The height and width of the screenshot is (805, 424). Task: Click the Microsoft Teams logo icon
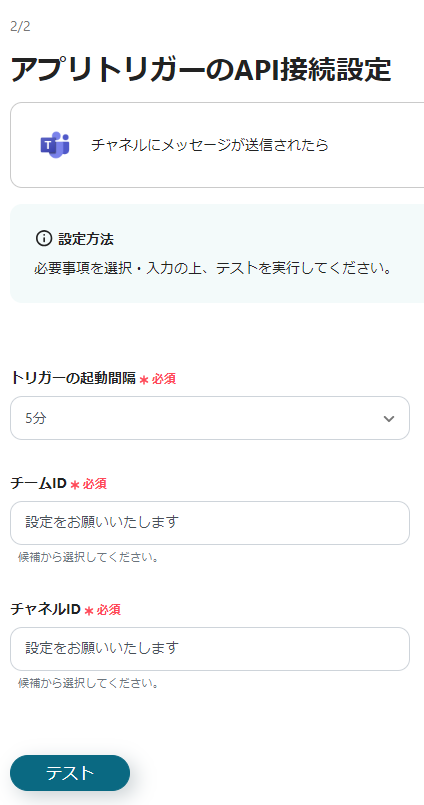(x=55, y=145)
